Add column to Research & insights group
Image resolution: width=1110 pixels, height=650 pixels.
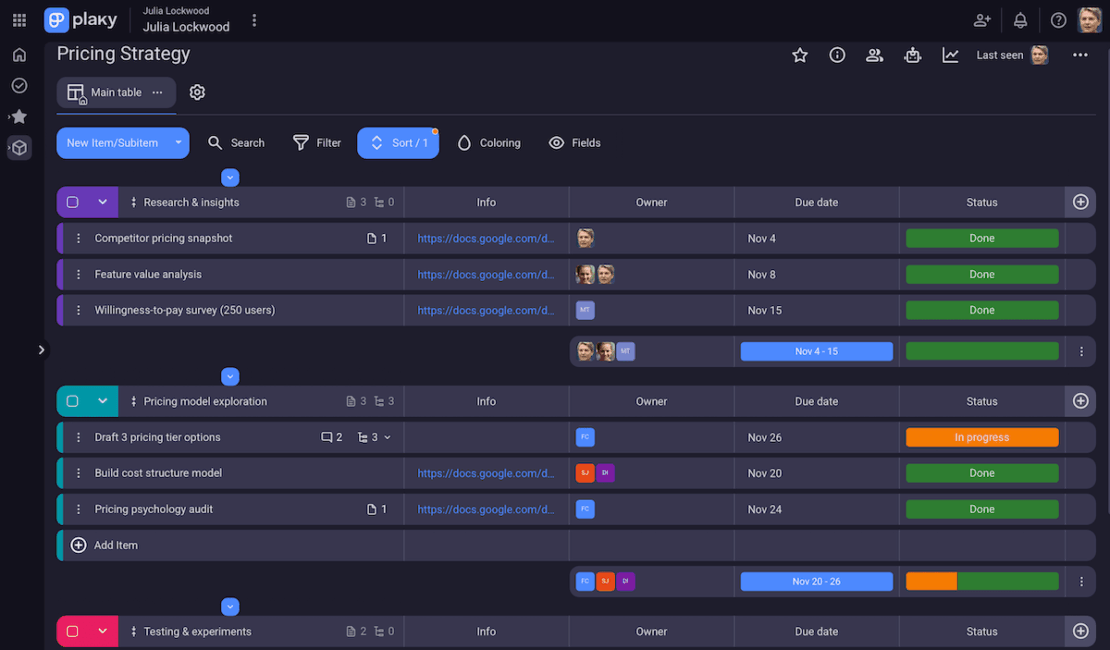click(1080, 202)
